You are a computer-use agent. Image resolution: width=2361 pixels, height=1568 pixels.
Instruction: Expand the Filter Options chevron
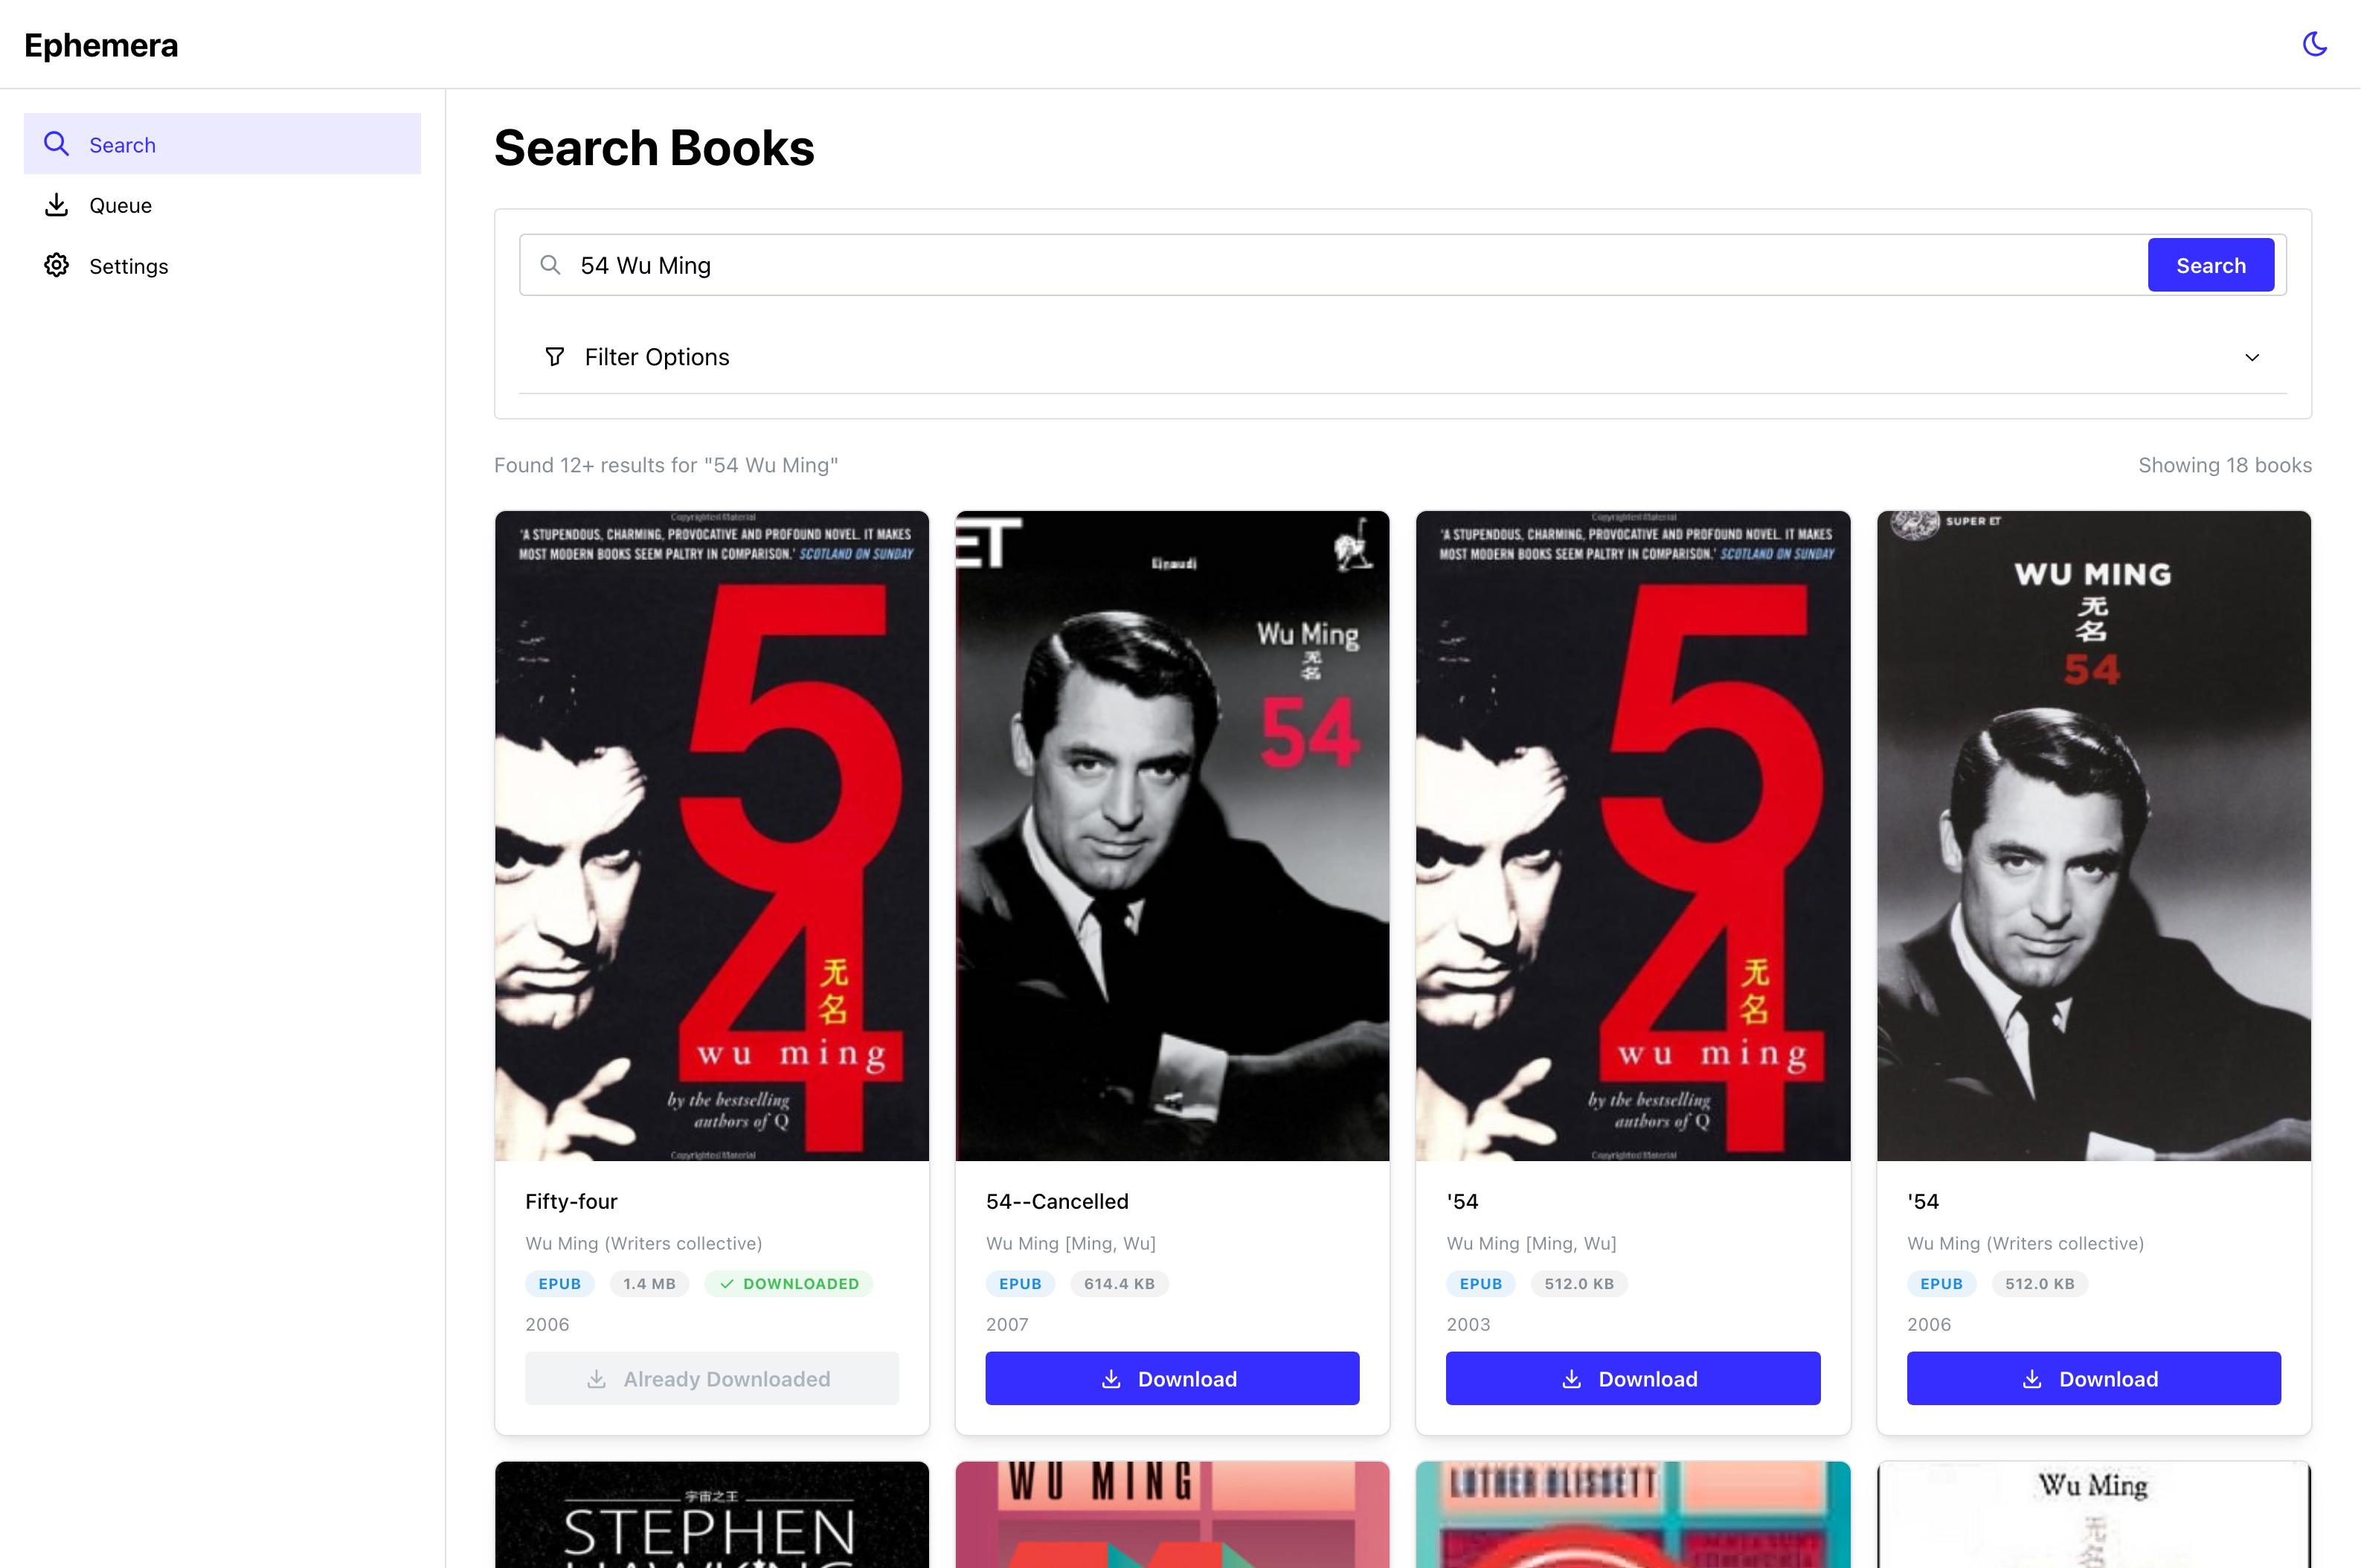pyautogui.click(x=2252, y=357)
